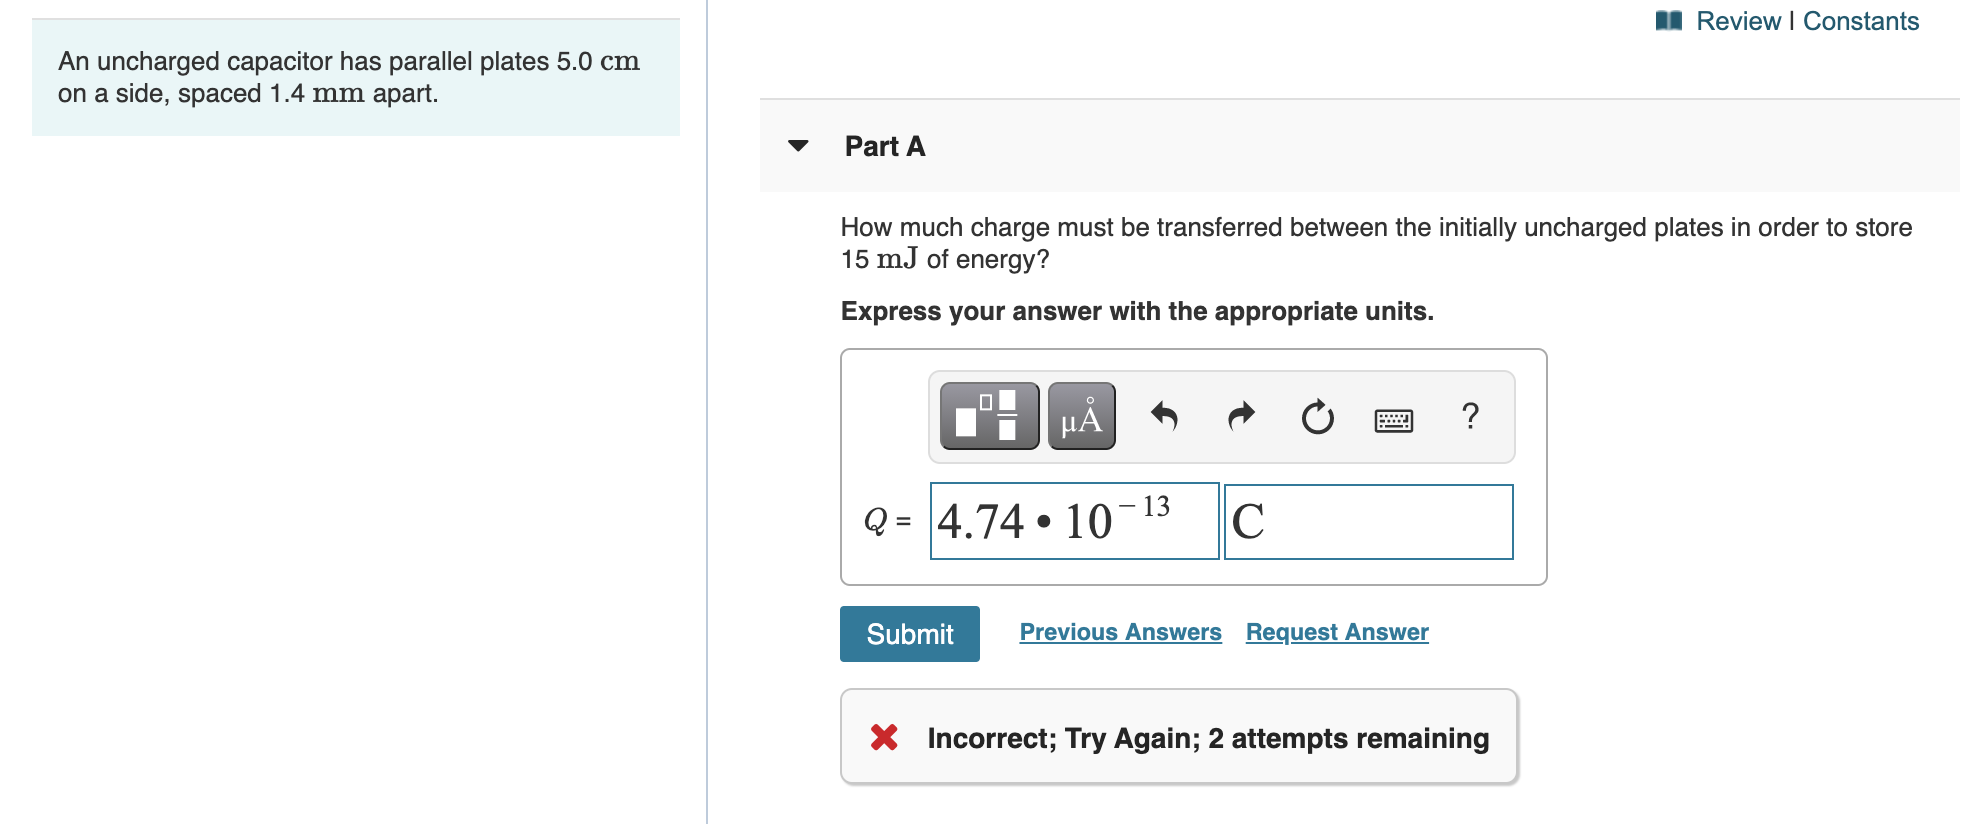The image size is (1982, 824).
Task: Click the Part A heading
Action: pos(885,146)
